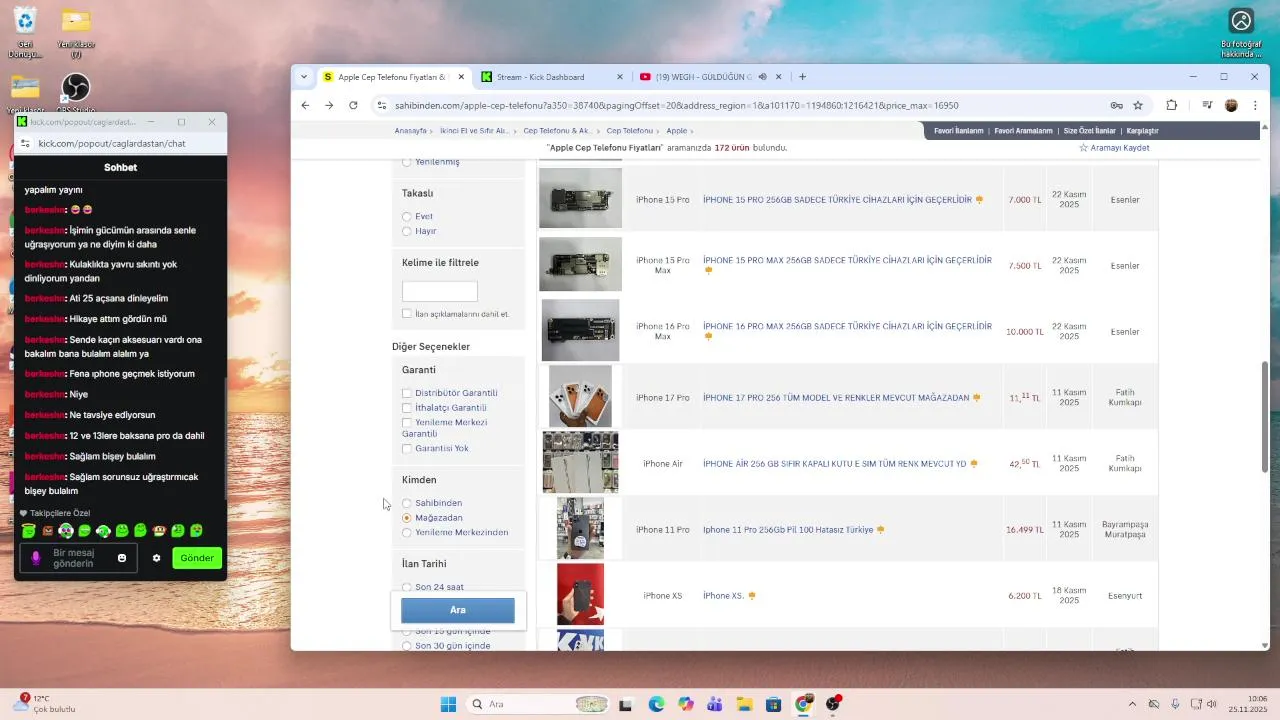1280x720 pixels.
Task: Open iPhone 17 Pro 256 listing link
Action: 836,398
